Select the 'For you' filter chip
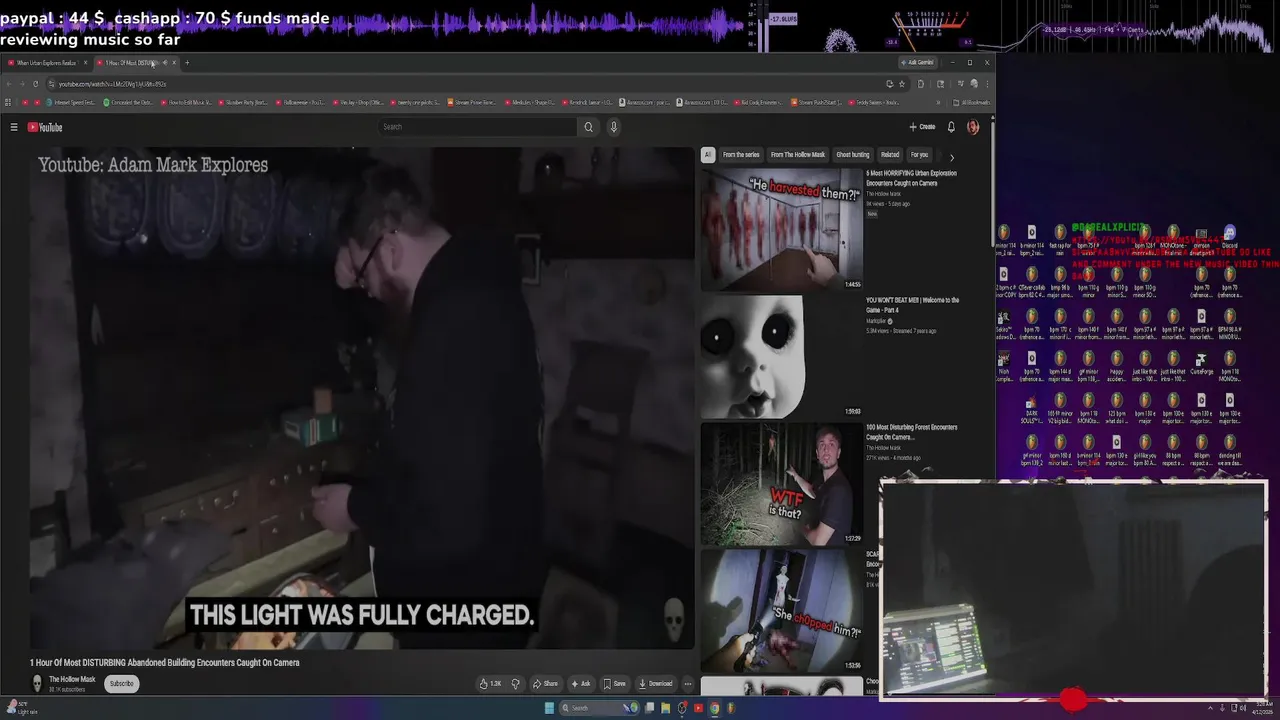This screenshot has width=1280, height=720. 919,155
